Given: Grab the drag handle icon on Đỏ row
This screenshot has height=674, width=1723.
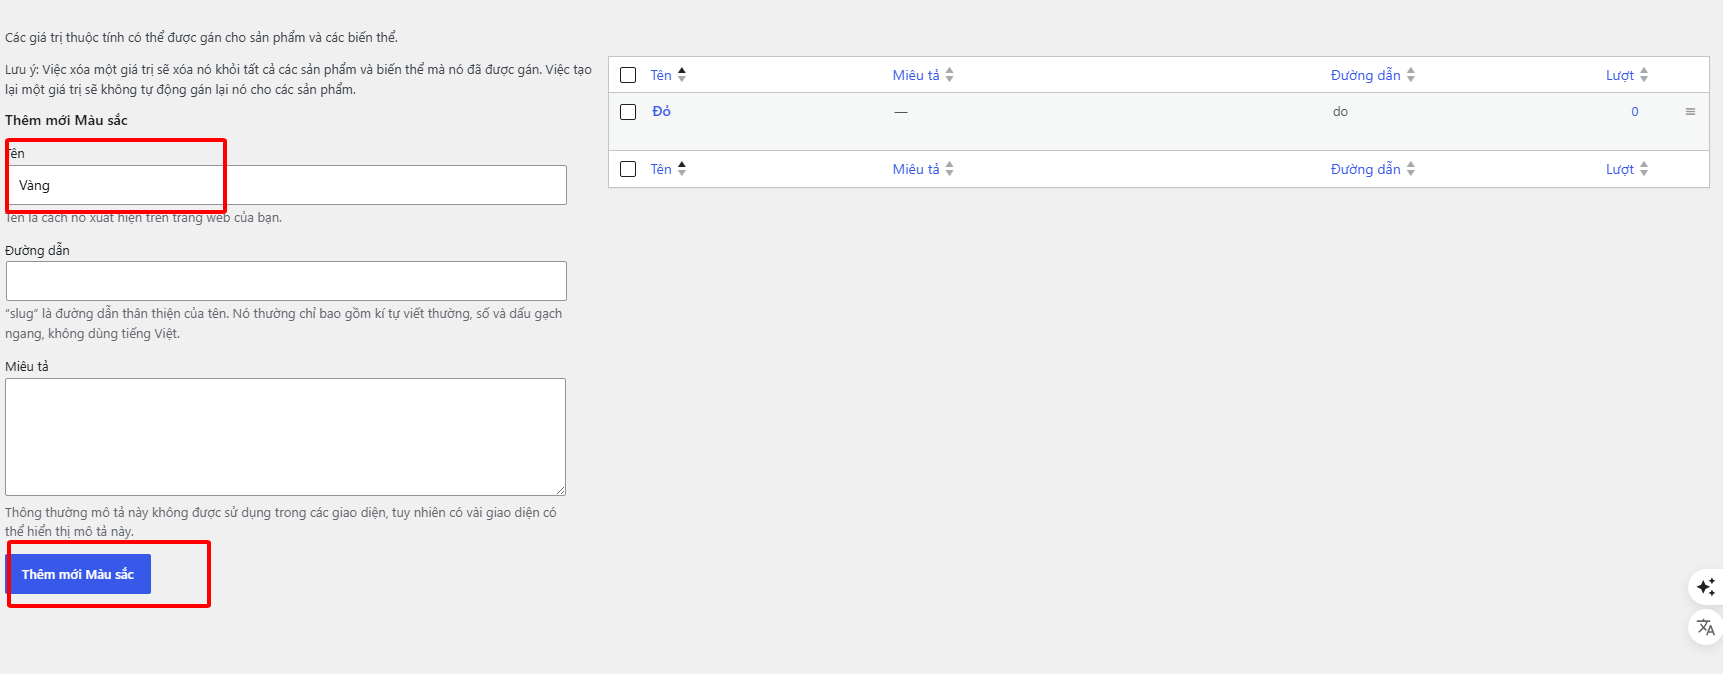Looking at the screenshot, I should point(1690,111).
